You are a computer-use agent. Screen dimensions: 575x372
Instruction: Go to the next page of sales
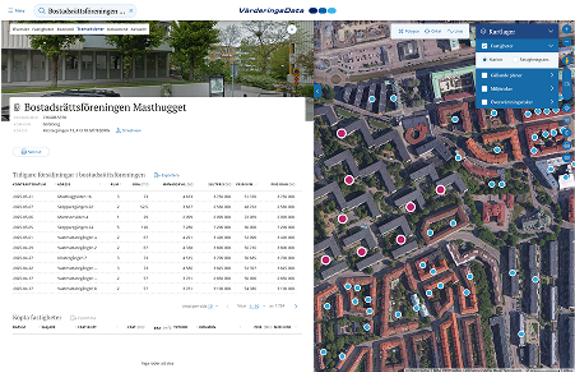pyautogui.click(x=296, y=306)
